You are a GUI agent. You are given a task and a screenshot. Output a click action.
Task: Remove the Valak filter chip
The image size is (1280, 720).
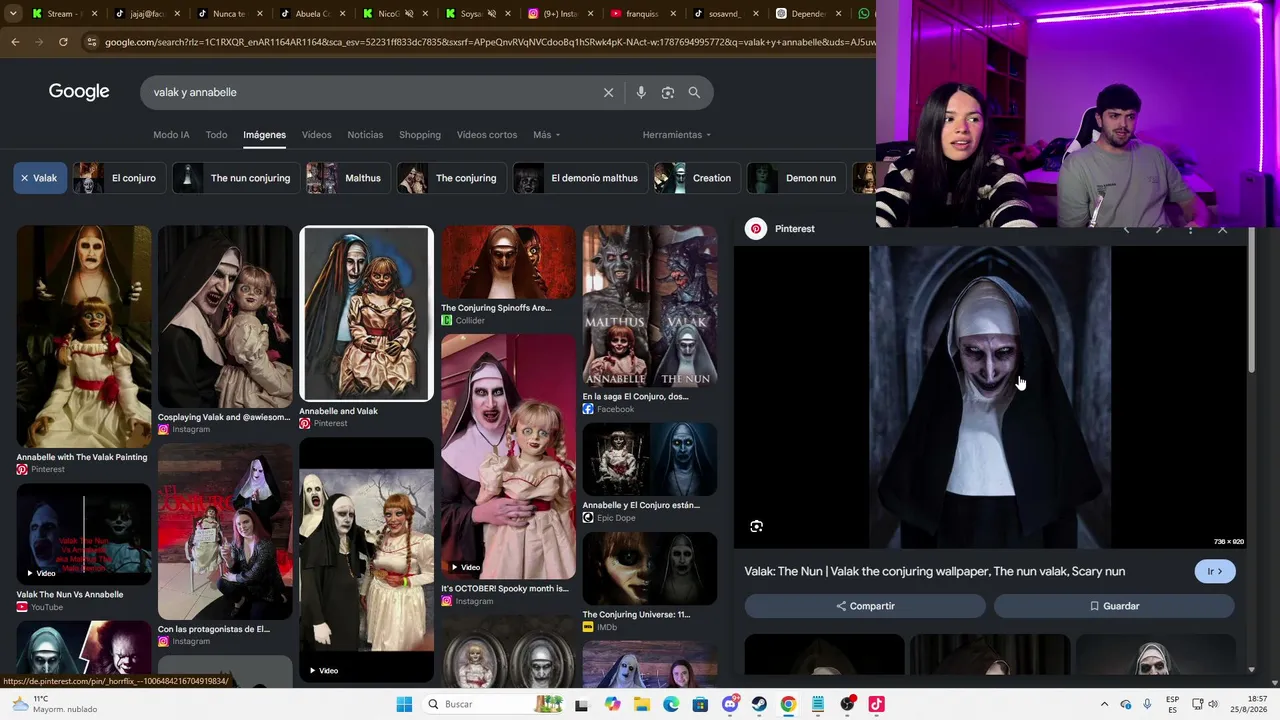click(40, 178)
